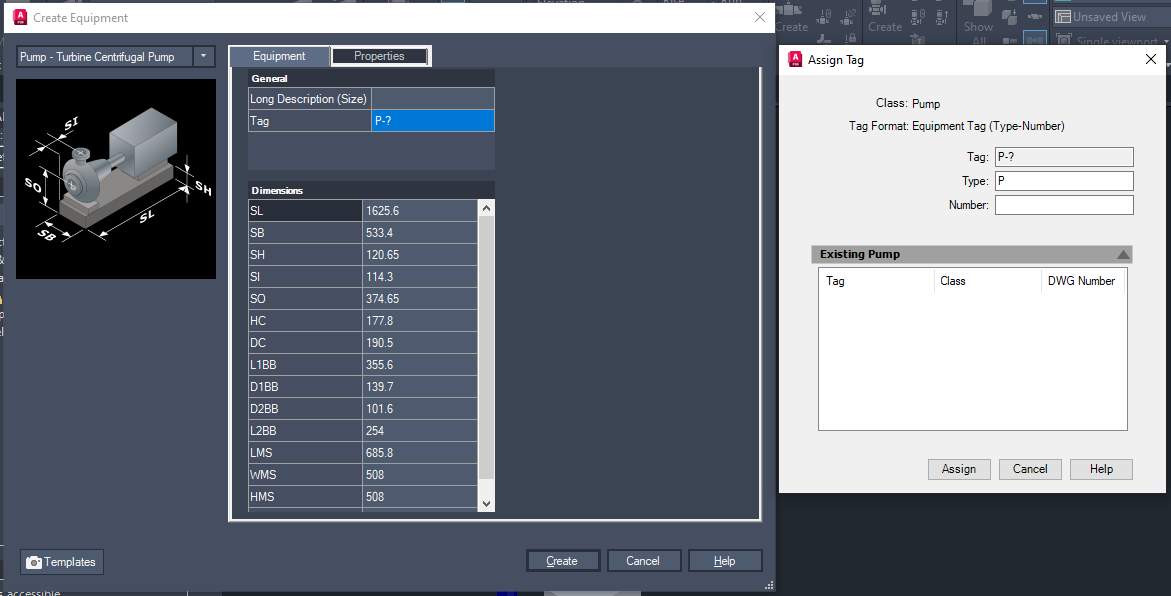Viewport: 1171px width, 596px height.
Task: Open the pump equipment type dropdown
Action: click(205, 57)
